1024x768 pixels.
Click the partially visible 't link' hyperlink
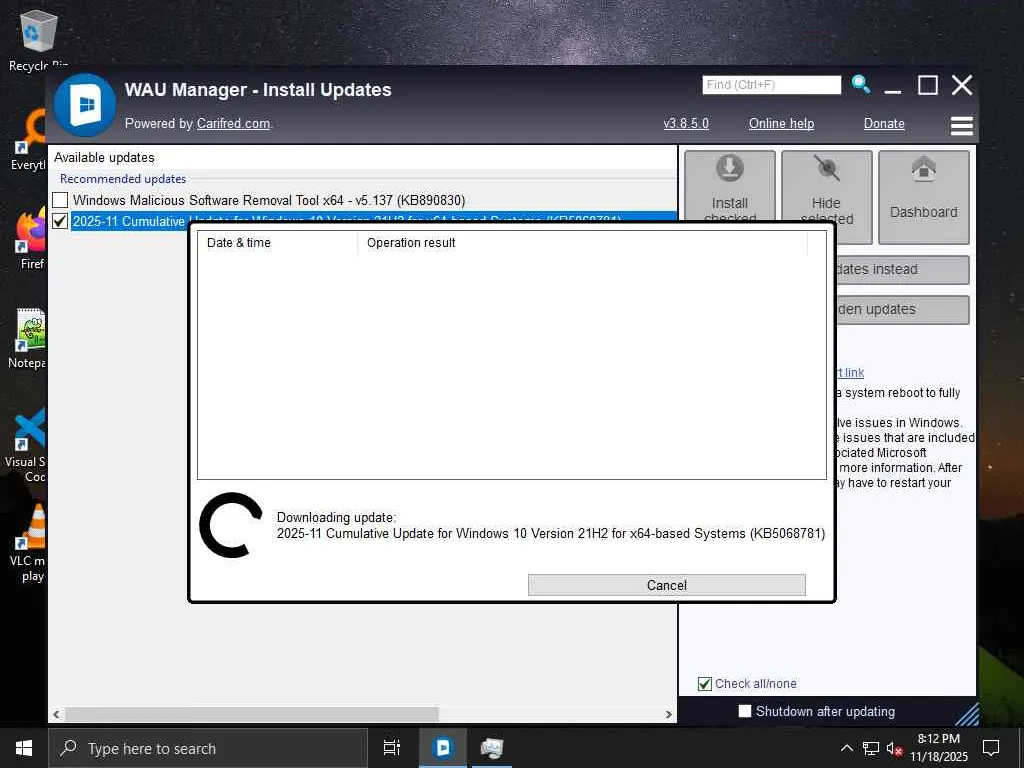pyautogui.click(x=850, y=373)
